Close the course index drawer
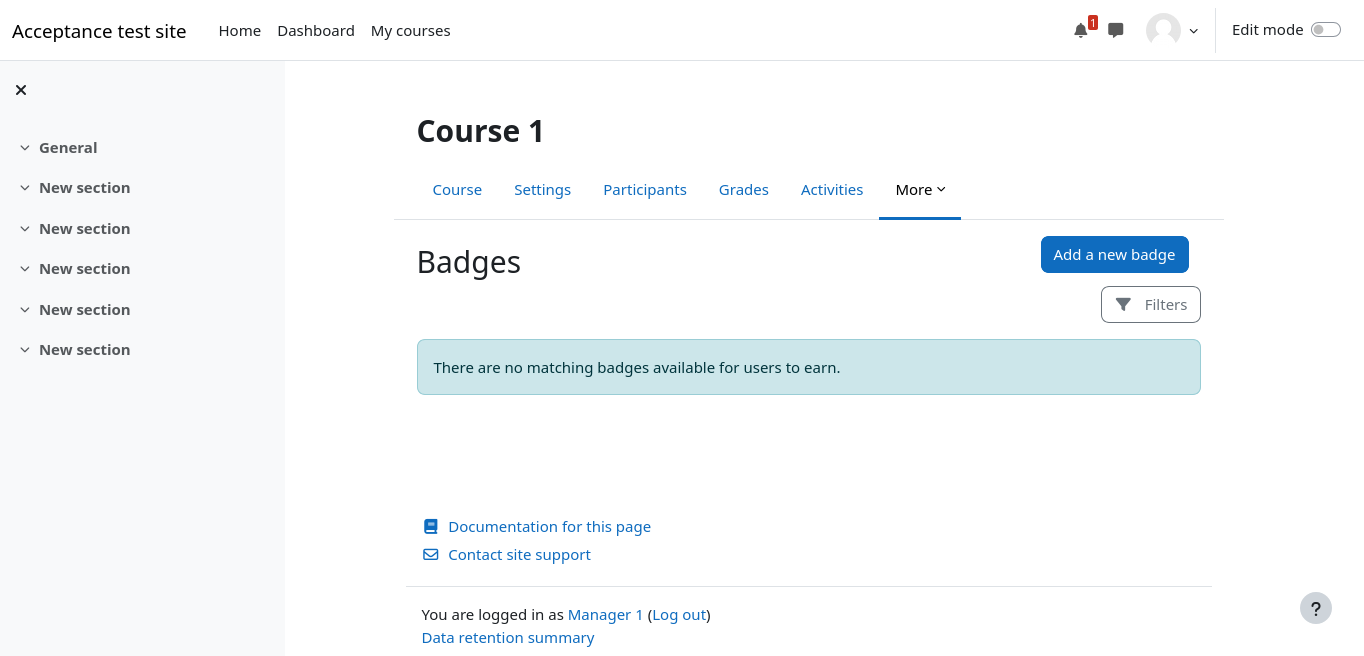This screenshot has height=656, width=1364. [x=21, y=90]
